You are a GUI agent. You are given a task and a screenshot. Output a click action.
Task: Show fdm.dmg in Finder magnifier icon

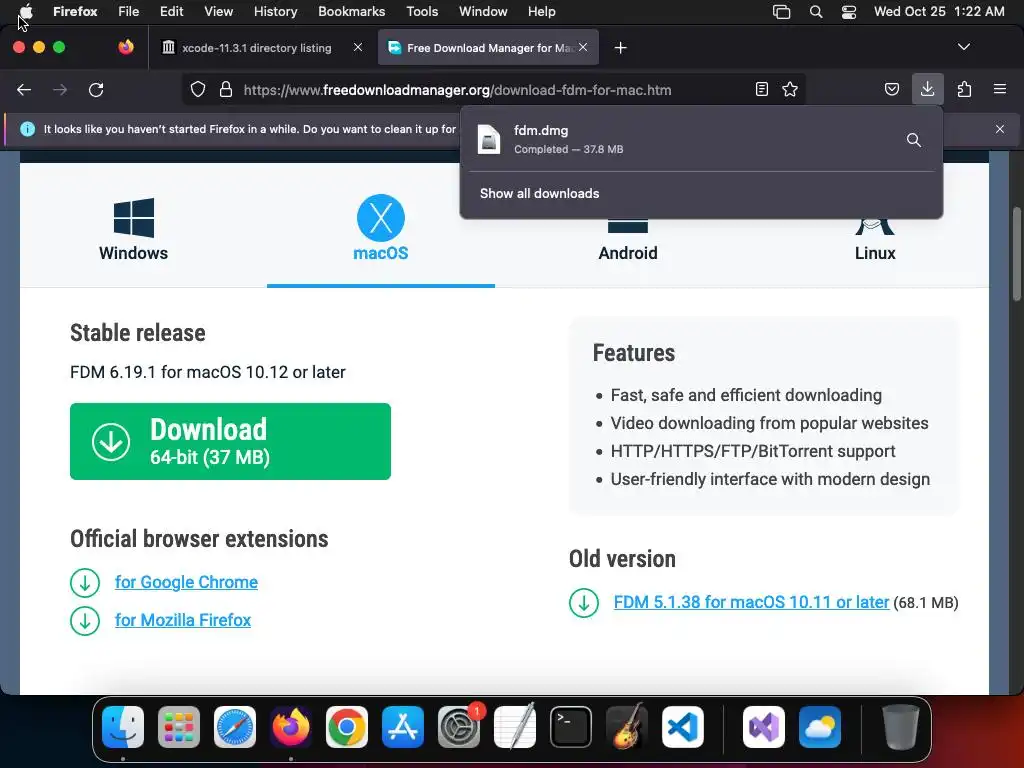click(x=914, y=140)
